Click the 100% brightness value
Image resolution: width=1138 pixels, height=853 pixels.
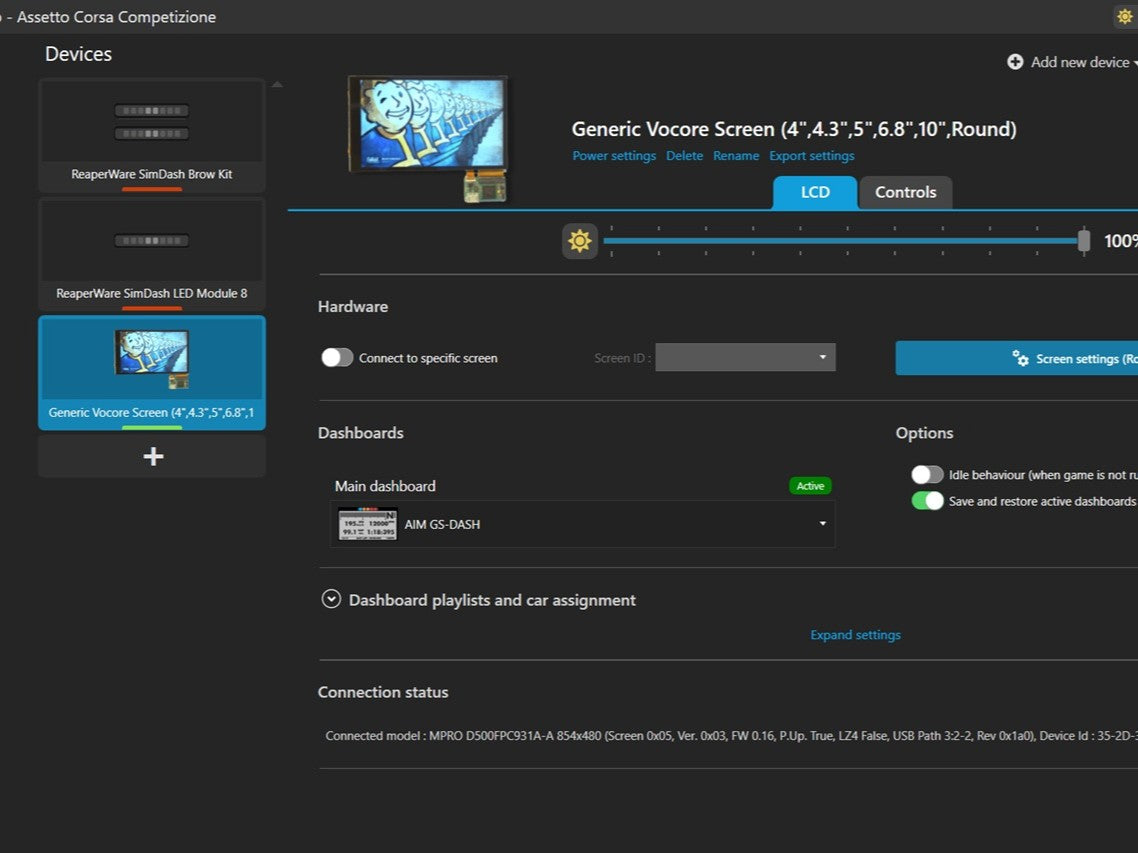(x=1121, y=241)
